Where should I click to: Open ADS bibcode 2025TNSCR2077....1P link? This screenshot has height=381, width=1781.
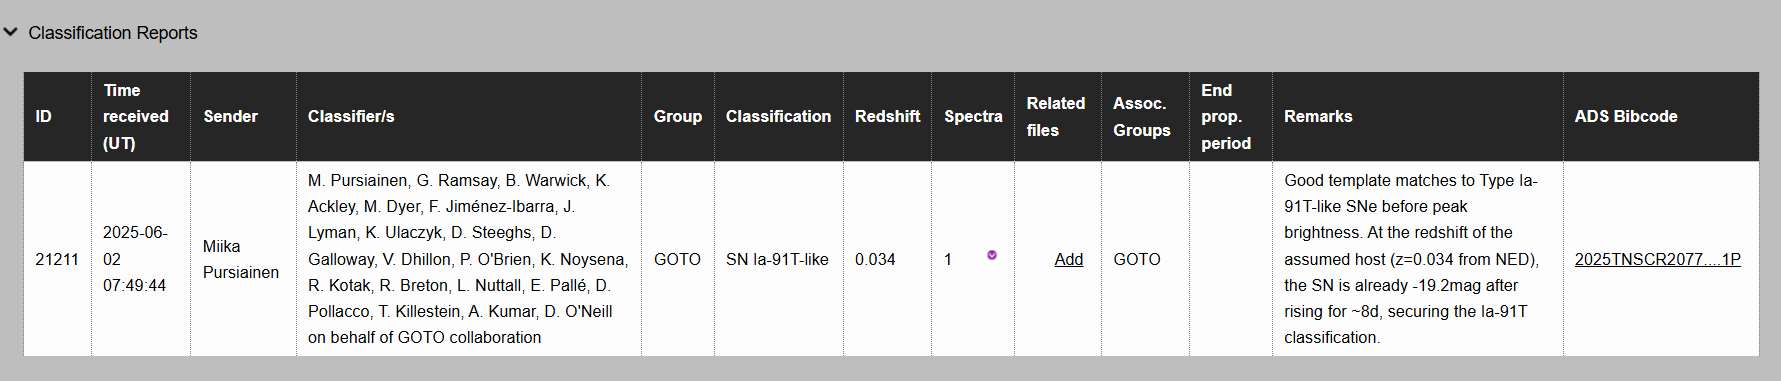(1657, 259)
